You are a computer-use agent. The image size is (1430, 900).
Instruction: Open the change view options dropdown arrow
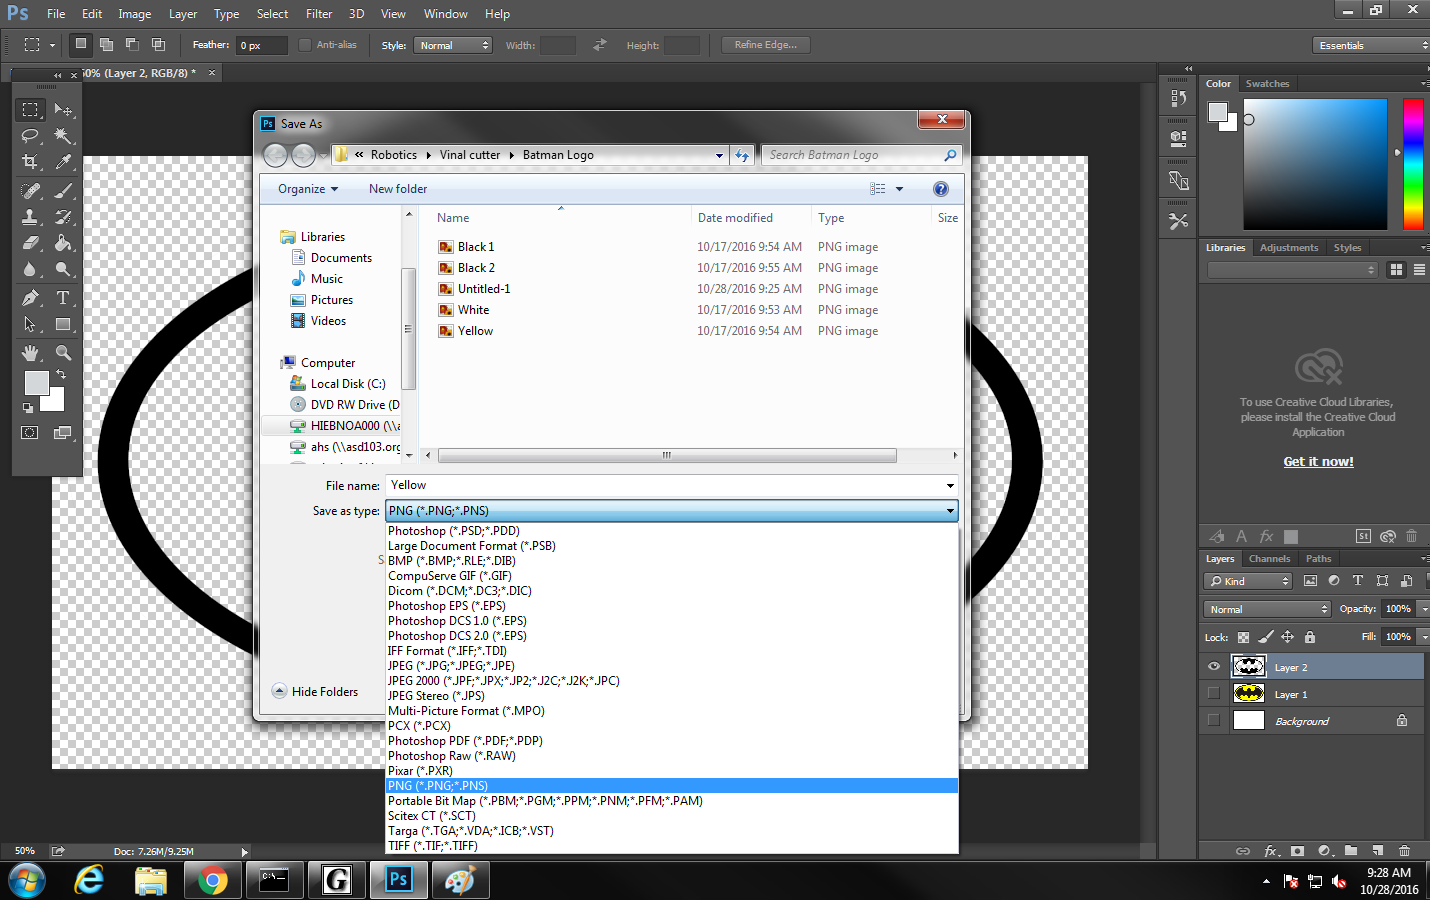(x=899, y=189)
